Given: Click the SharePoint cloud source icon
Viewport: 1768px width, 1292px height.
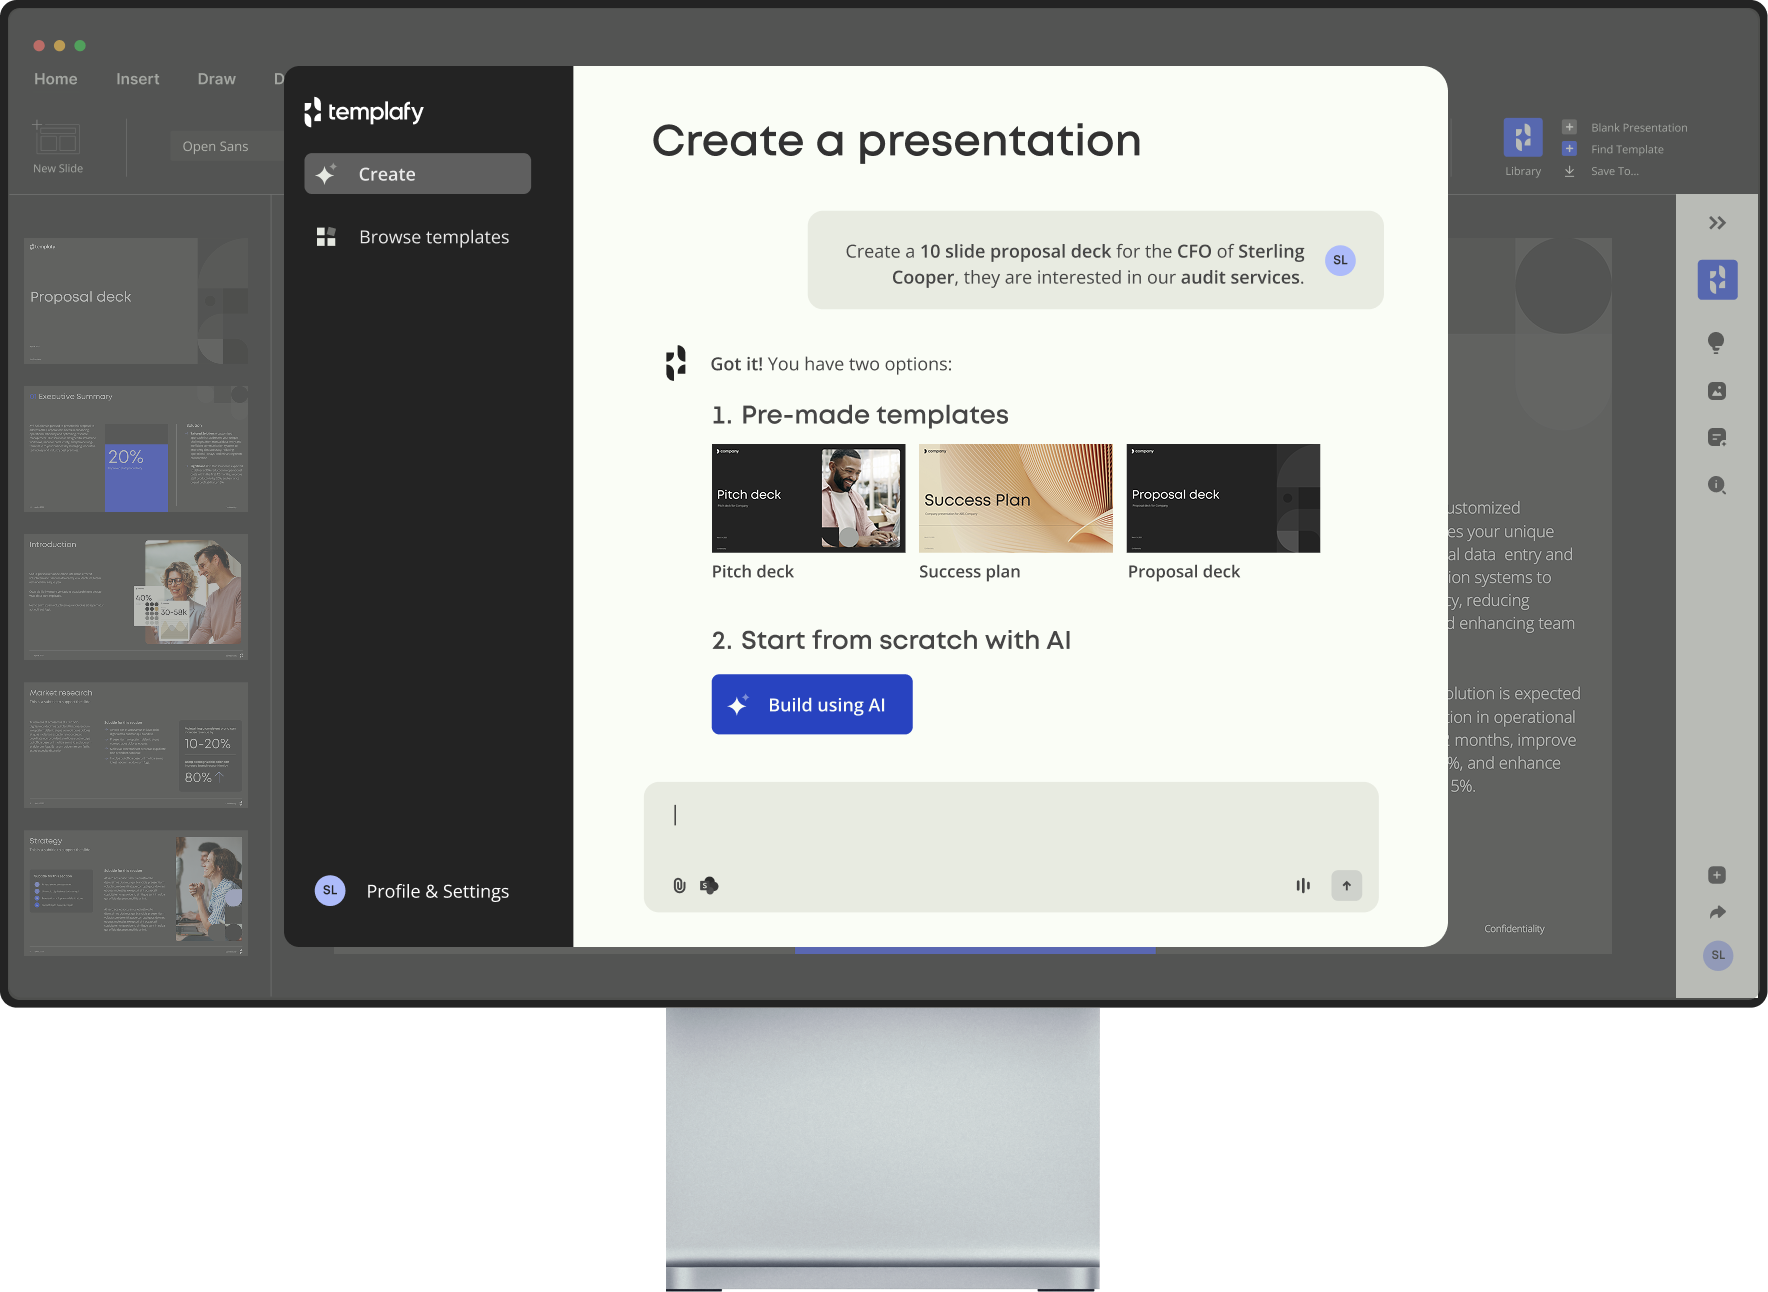Looking at the screenshot, I should (709, 885).
